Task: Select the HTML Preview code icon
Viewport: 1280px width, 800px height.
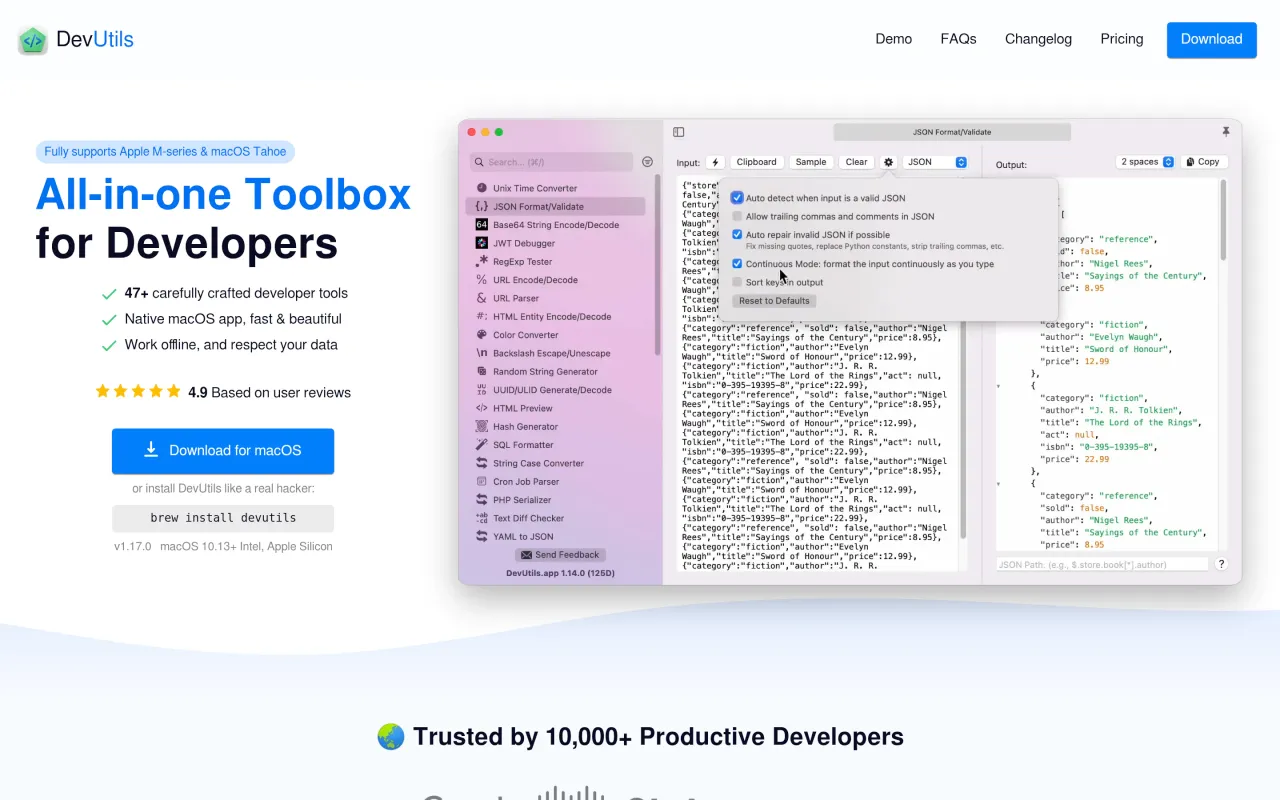Action: (x=482, y=408)
